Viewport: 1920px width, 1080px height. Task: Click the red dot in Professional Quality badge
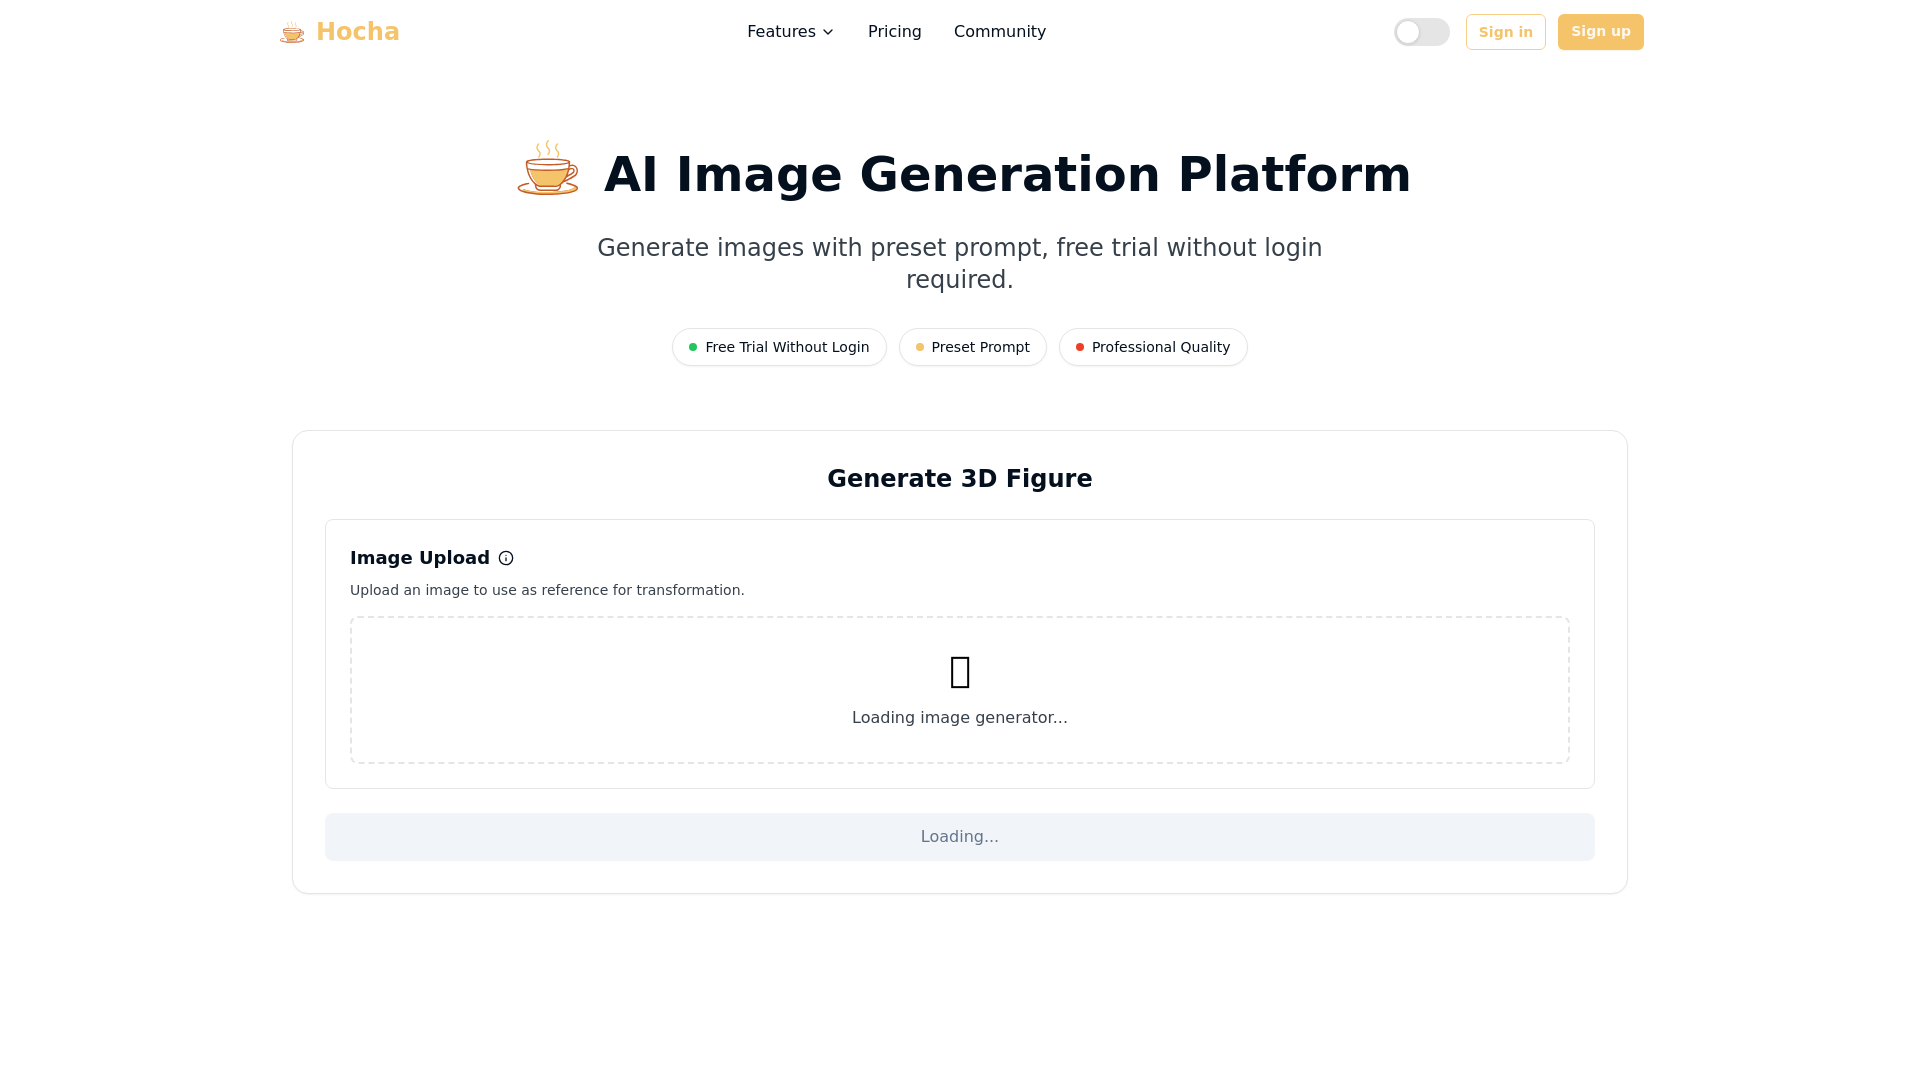click(1080, 347)
